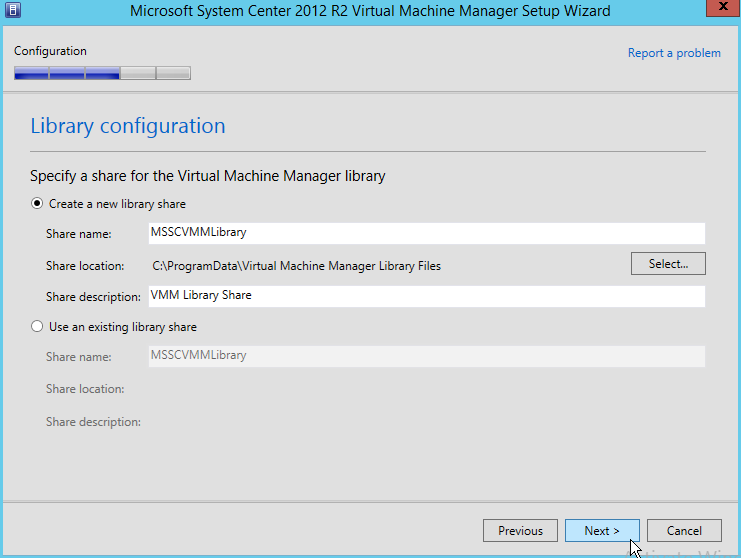The width and height of the screenshot is (741, 558).
Task: Click the new share name field MSSCVMMLibrary
Action: [x=426, y=233]
